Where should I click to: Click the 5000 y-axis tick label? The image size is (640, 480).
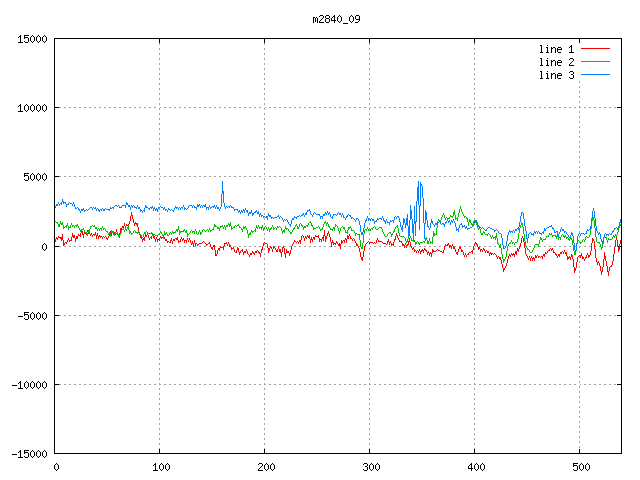(x=34, y=177)
